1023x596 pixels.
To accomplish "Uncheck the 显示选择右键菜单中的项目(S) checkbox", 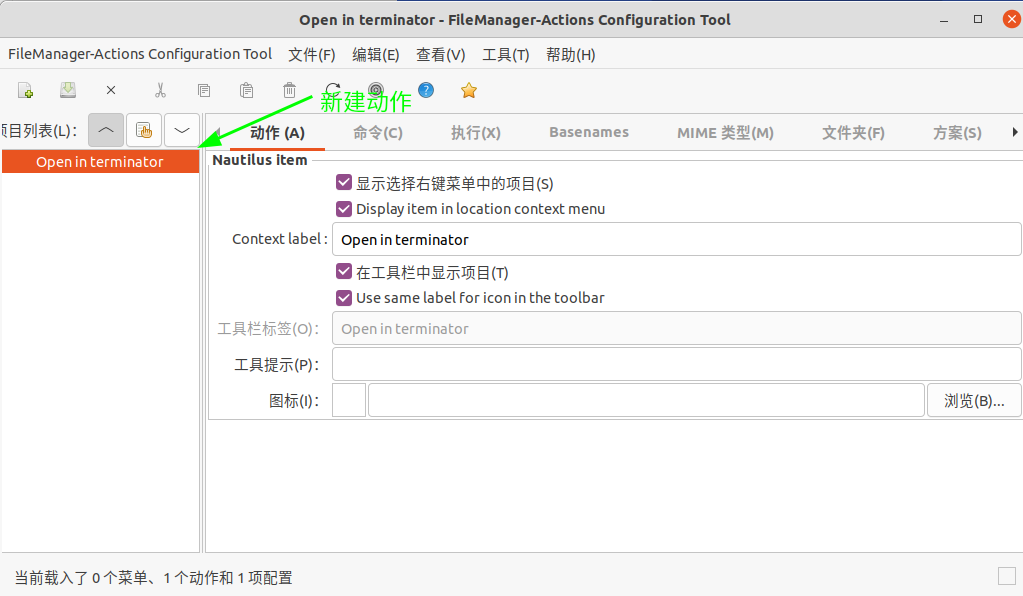I will pyautogui.click(x=344, y=183).
